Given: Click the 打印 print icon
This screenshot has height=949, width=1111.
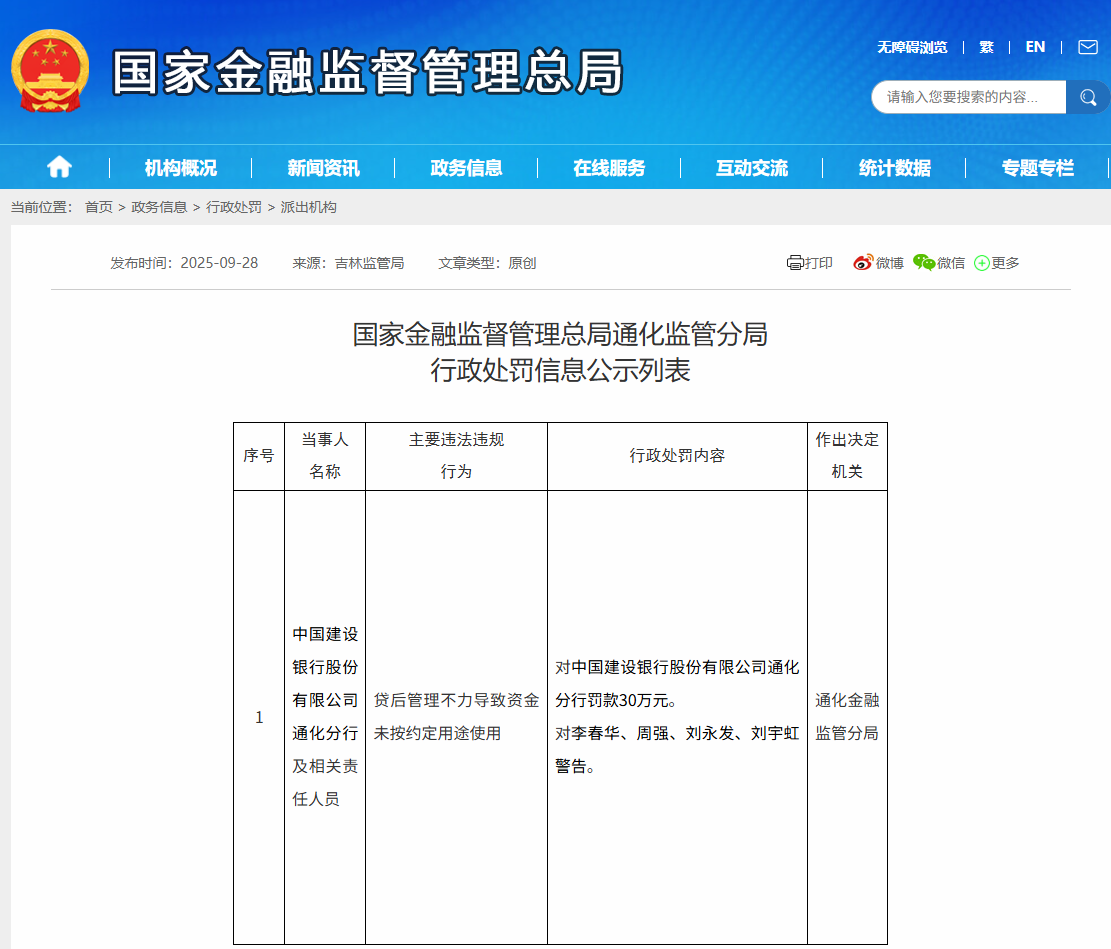Looking at the screenshot, I should [x=810, y=262].
